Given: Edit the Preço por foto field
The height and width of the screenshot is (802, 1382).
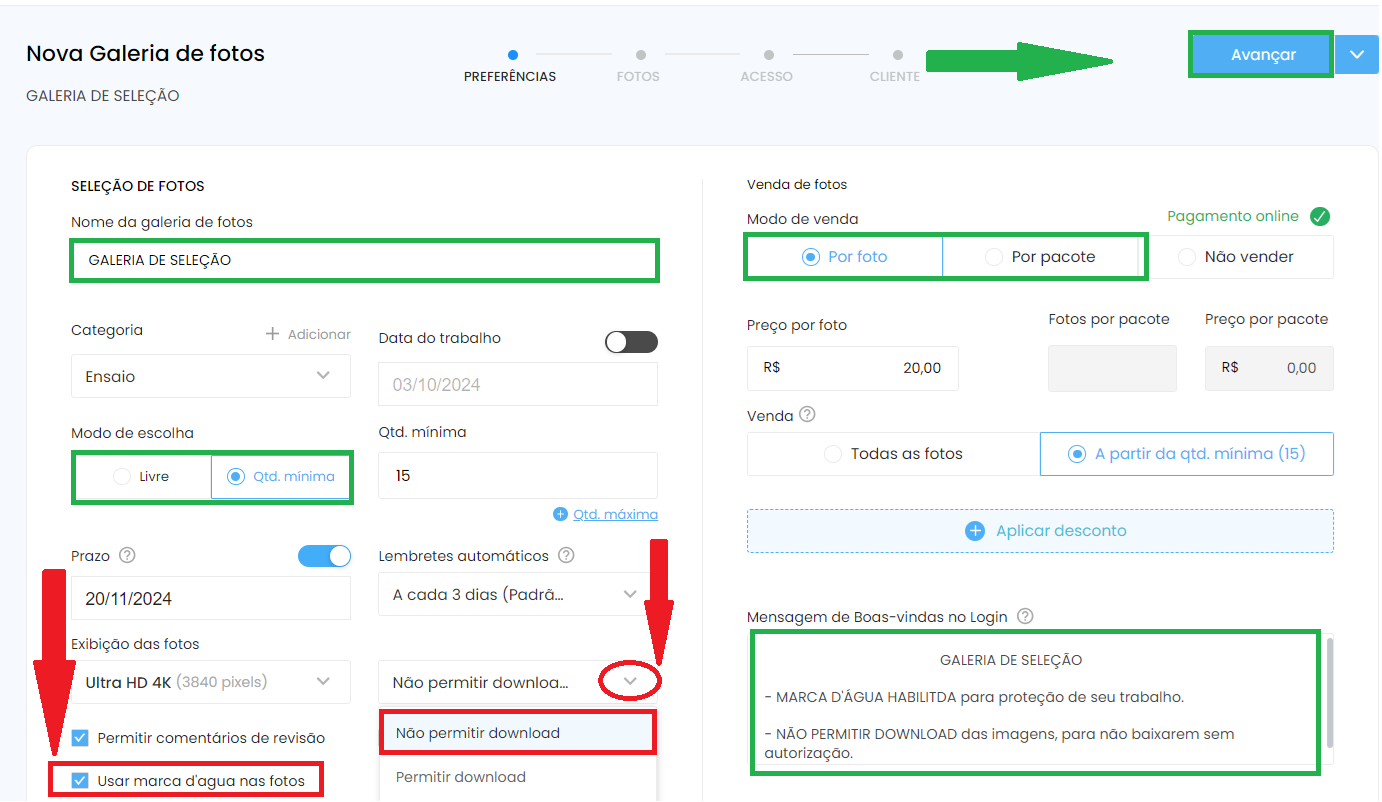Looking at the screenshot, I should [852, 368].
